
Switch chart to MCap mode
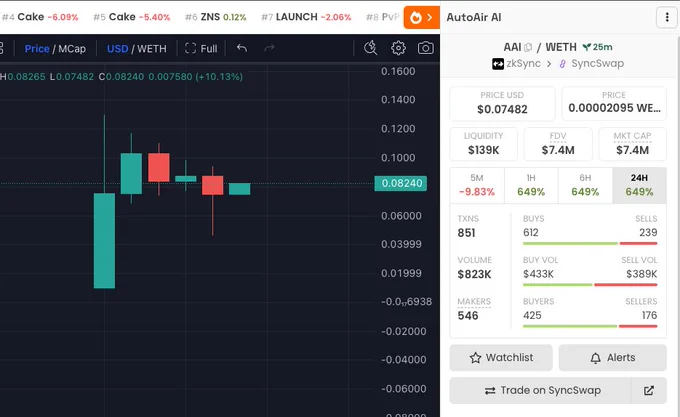point(72,49)
